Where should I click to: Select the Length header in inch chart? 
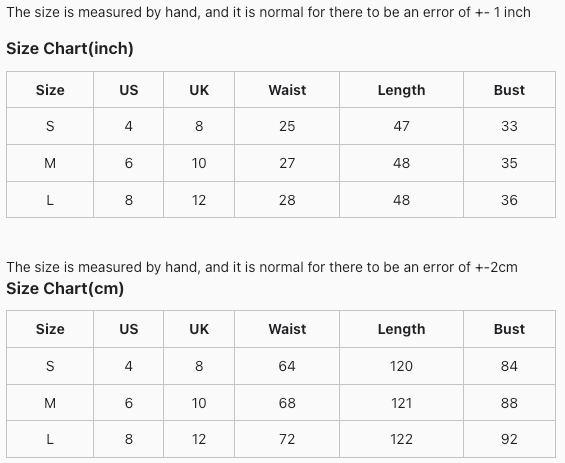[401, 90]
